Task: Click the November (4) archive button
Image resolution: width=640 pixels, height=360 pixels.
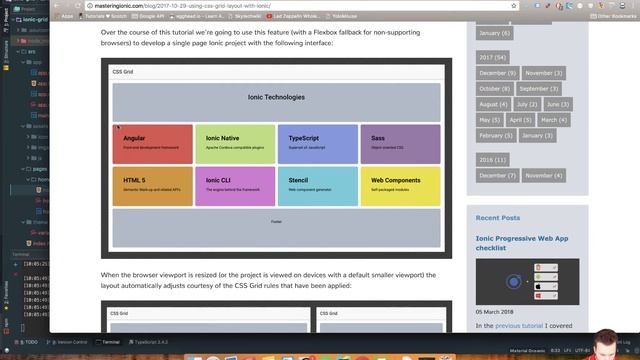Action: [x=544, y=176]
